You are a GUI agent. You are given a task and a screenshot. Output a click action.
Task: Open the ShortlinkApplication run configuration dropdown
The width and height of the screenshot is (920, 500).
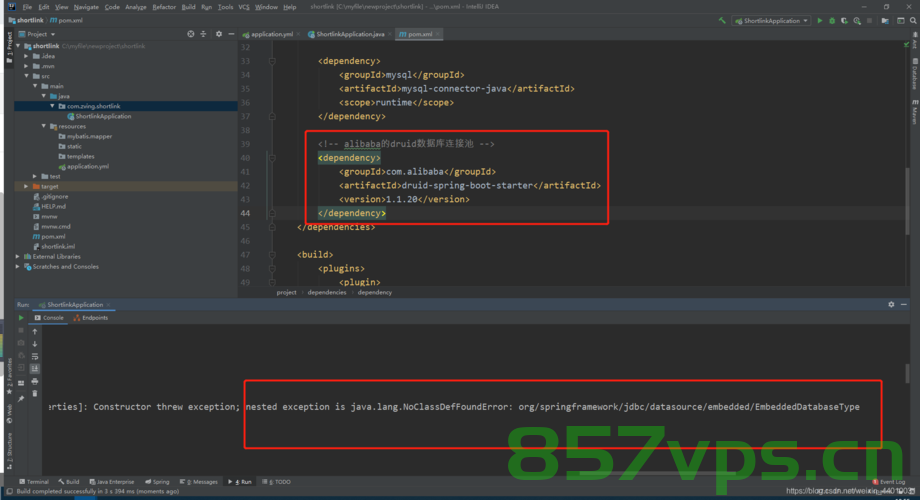[x=771, y=21]
